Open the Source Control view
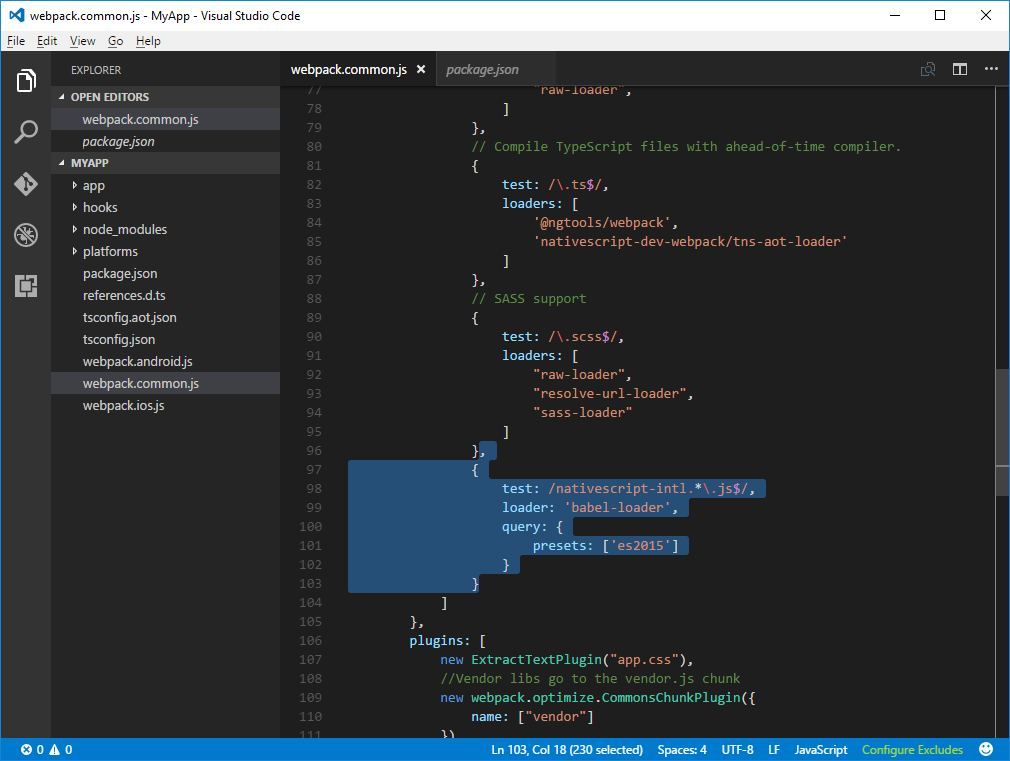The width and height of the screenshot is (1010, 761). click(26, 184)
